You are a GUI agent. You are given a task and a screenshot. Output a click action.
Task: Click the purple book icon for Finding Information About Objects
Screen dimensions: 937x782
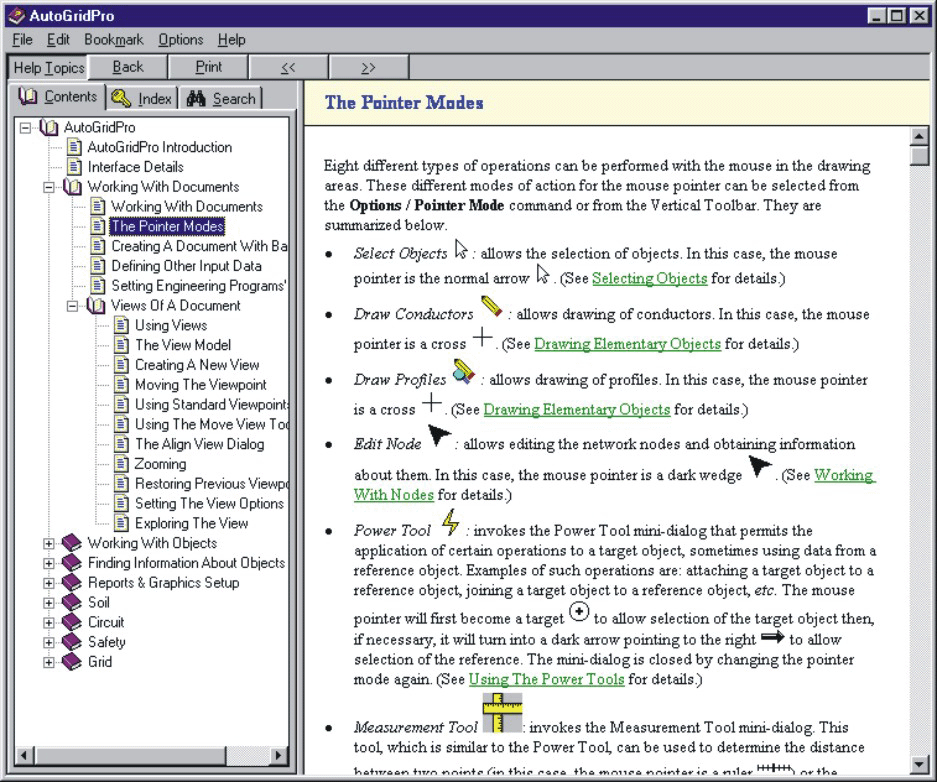coord(72,563)
